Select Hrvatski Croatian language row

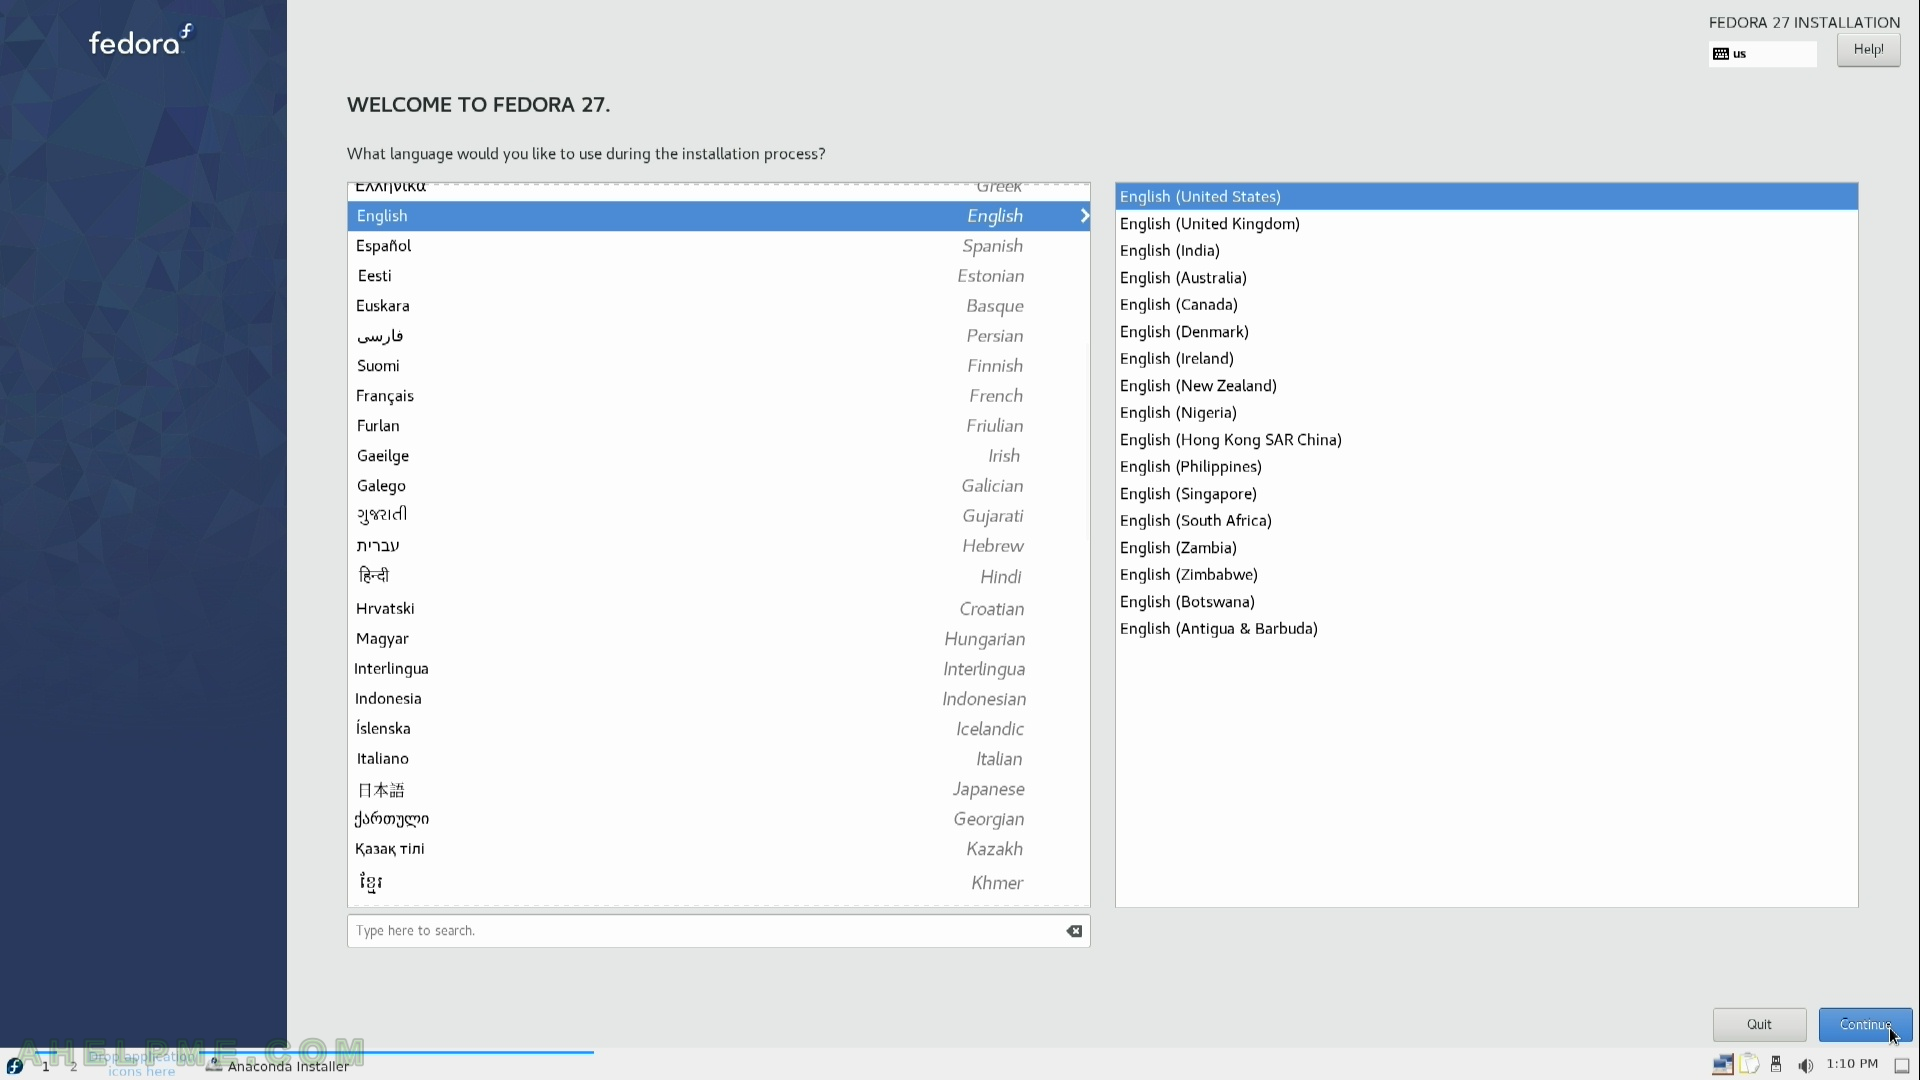718,609
